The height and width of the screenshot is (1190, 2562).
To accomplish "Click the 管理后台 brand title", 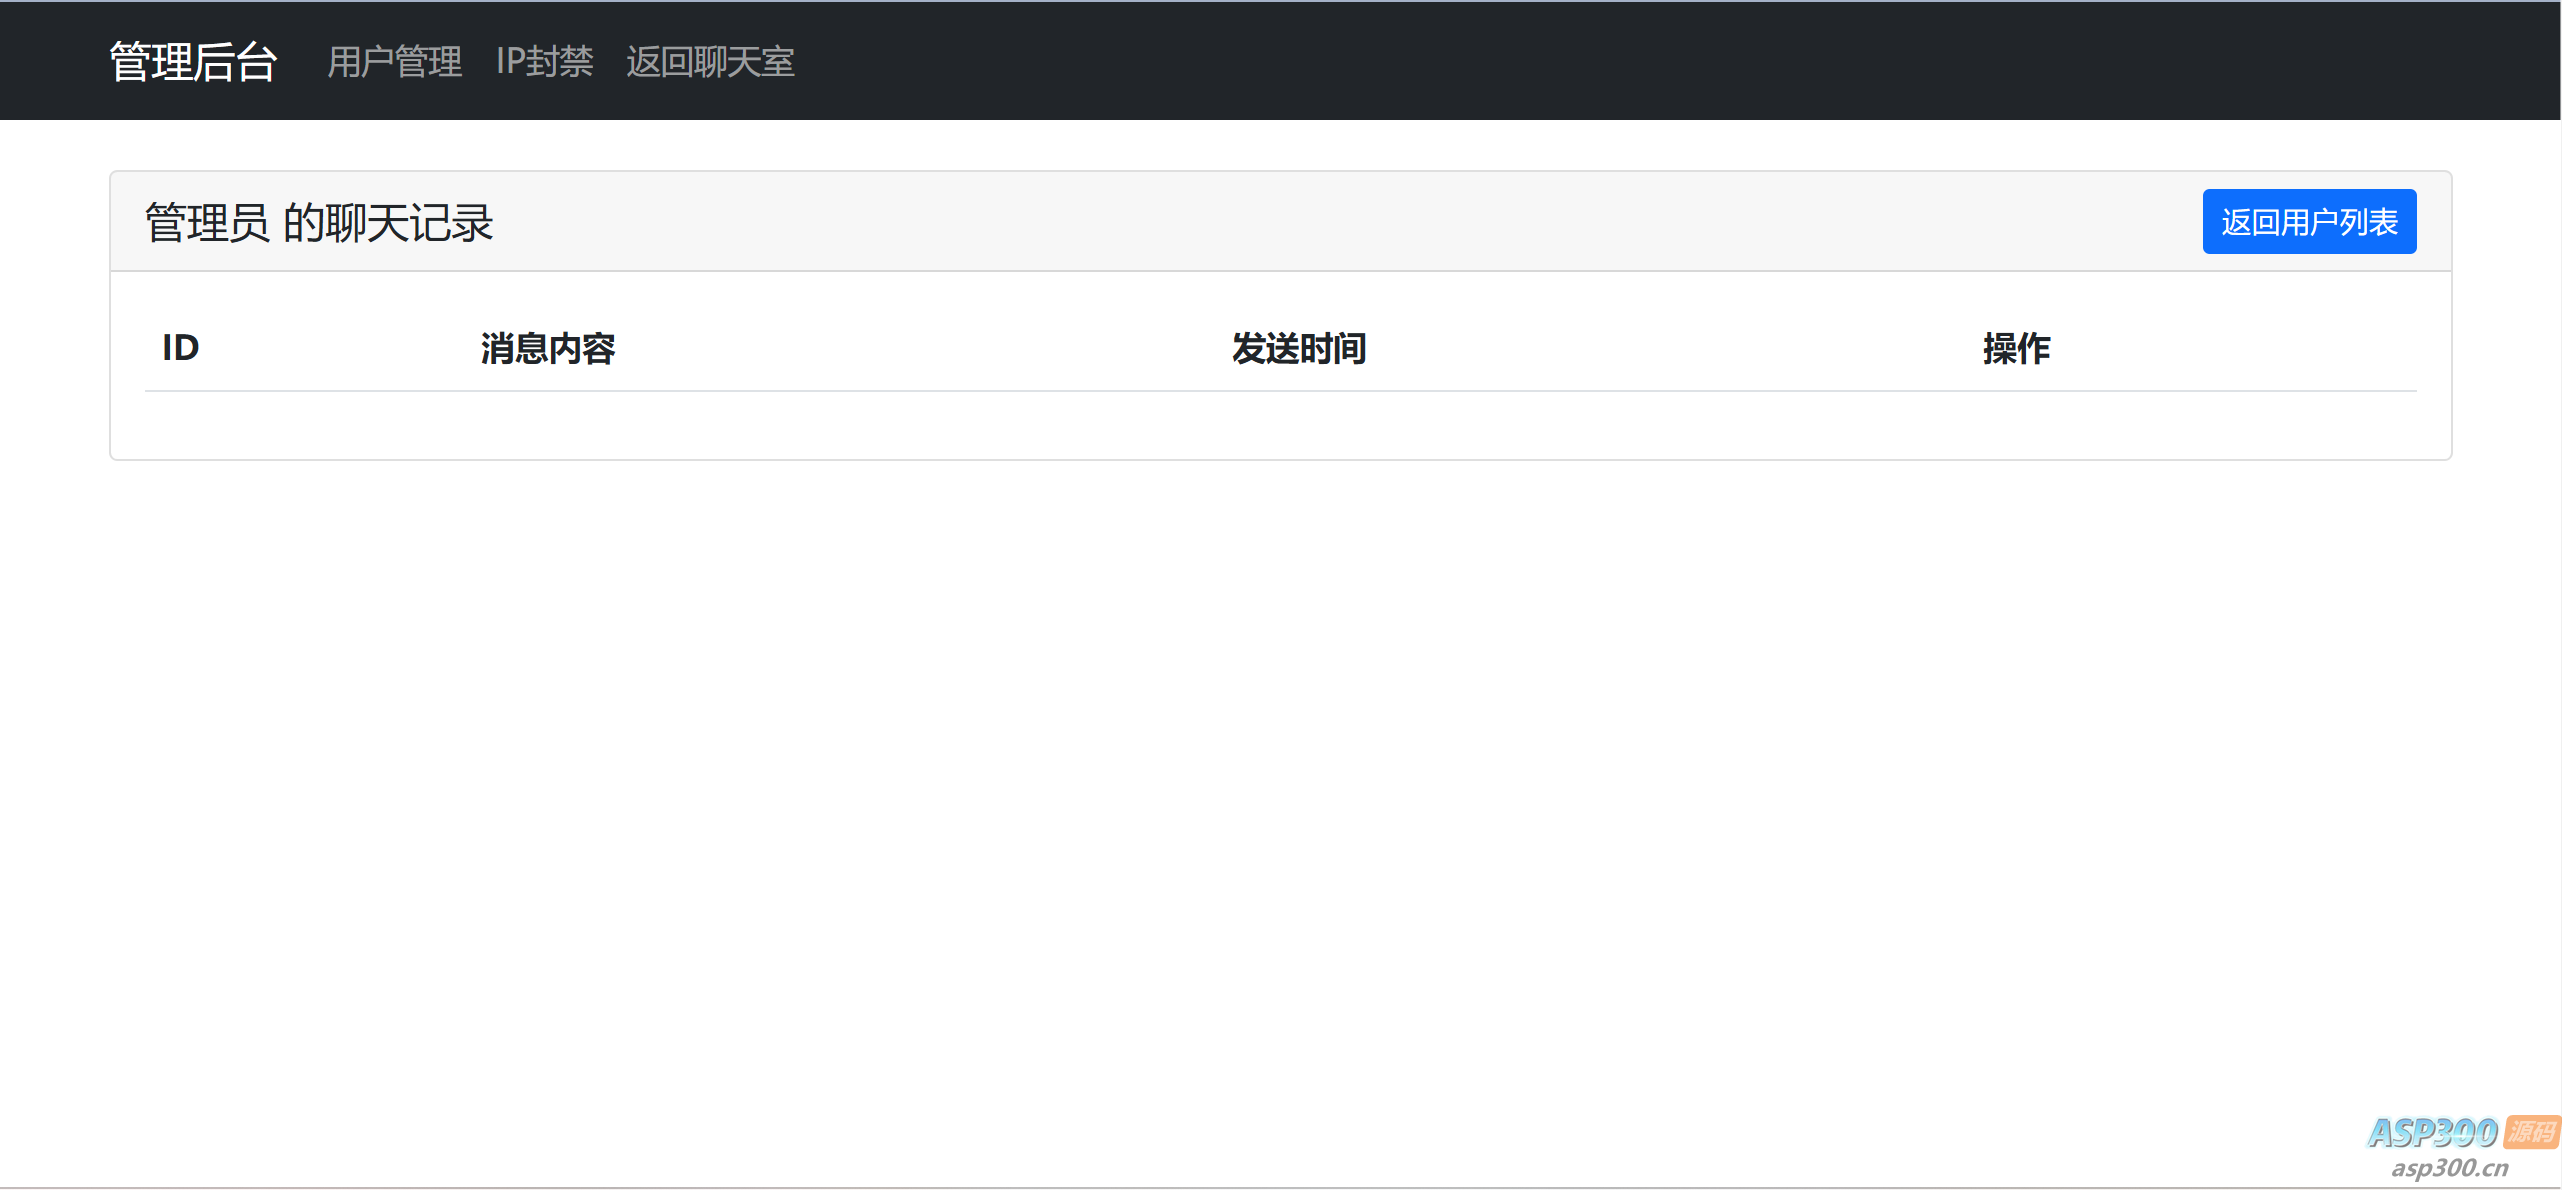I will (x=192, y=62).
